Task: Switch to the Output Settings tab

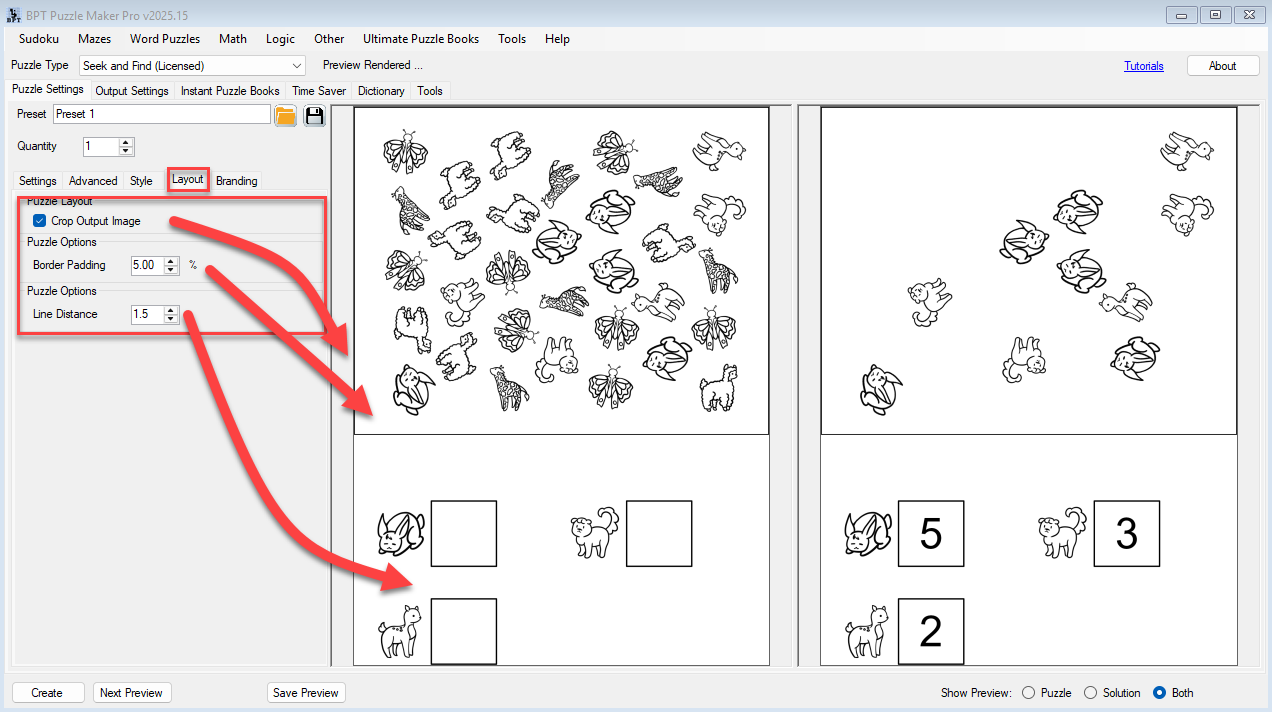Action: click(x=132, y=91)
